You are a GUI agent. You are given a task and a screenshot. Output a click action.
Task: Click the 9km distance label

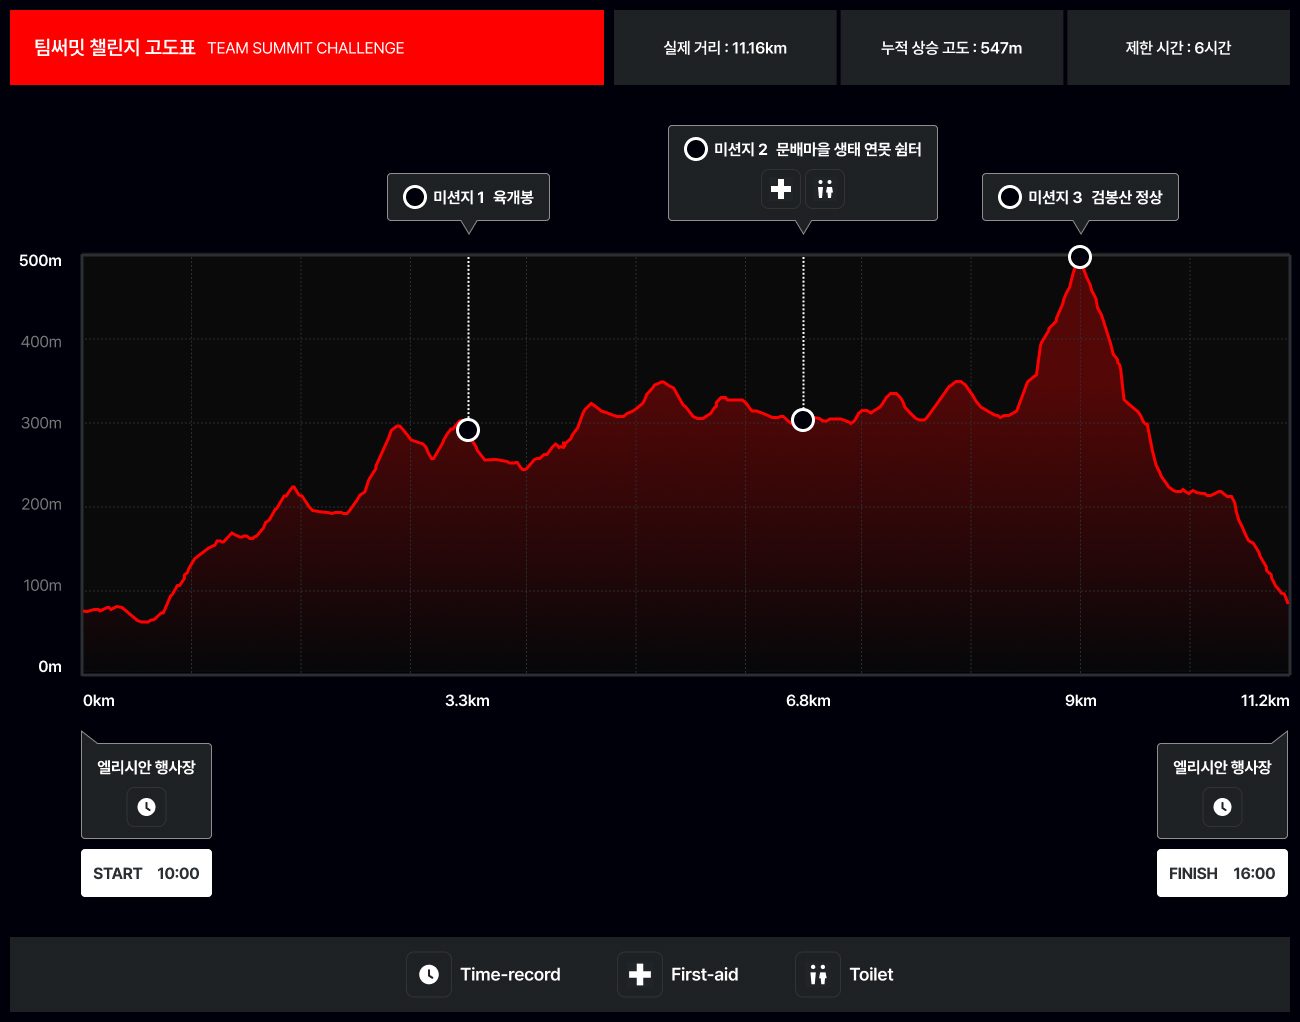[x=1081, y=701]
